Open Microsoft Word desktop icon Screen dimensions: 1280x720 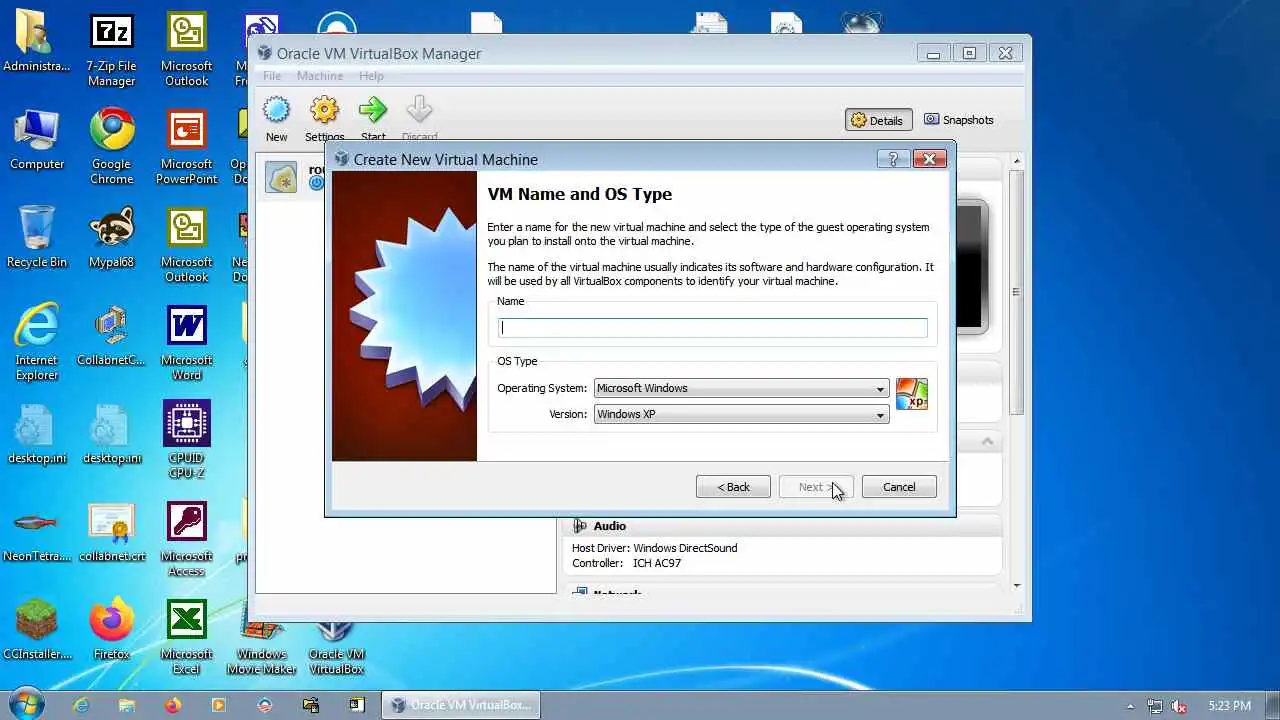(x=186, y=344)
